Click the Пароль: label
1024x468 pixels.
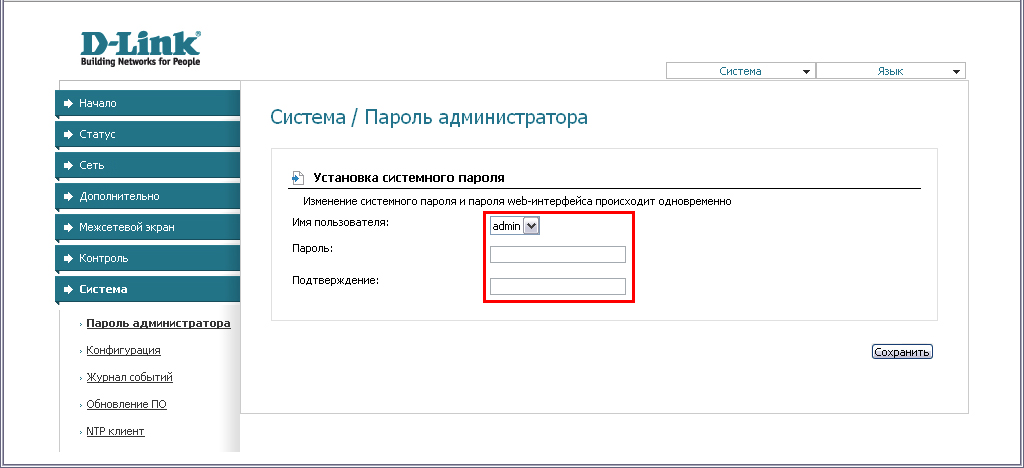(x=312, y=249)
